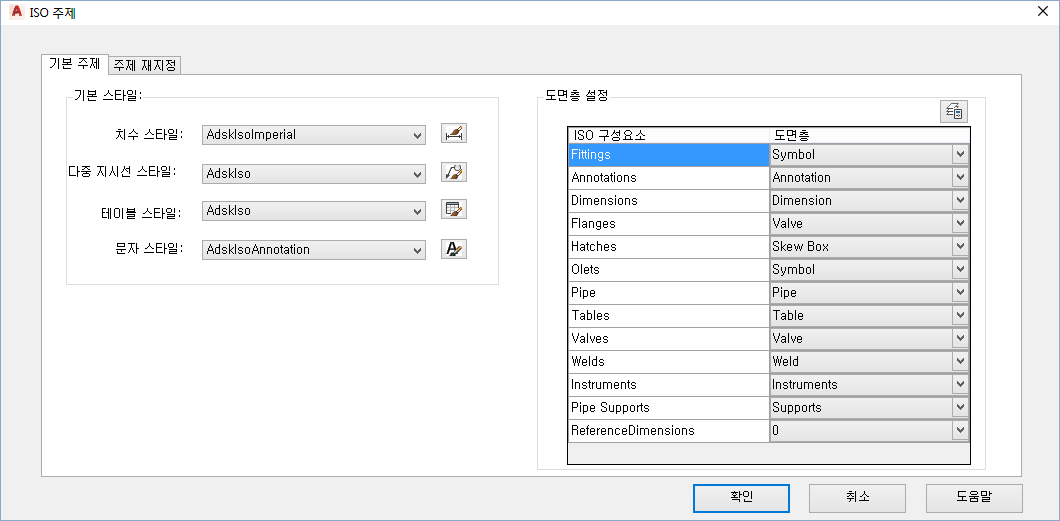This screenshot has width=1060, height=521.
Task: Click the Welds component cell
Action: [x=667, y=362]
